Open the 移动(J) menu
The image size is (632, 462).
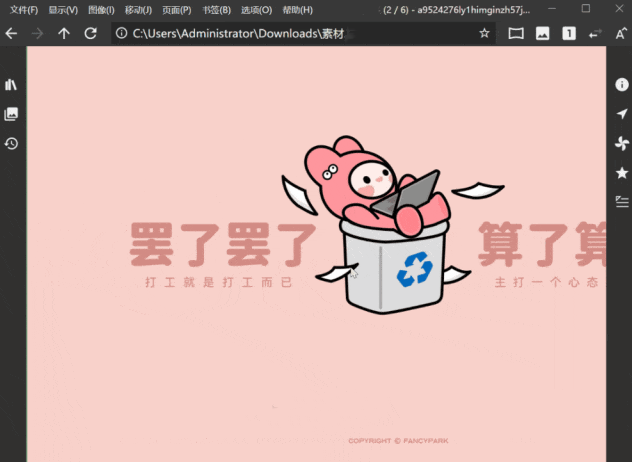click(x=138, y=10)
